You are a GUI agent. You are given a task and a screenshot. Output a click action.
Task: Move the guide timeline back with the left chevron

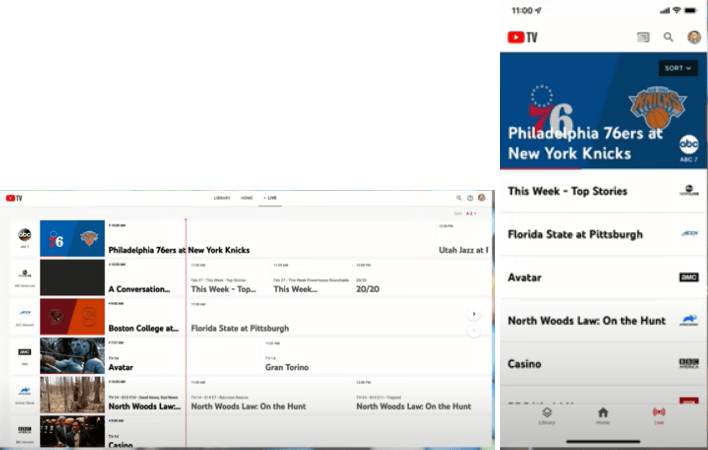click(x=474, y=330)
